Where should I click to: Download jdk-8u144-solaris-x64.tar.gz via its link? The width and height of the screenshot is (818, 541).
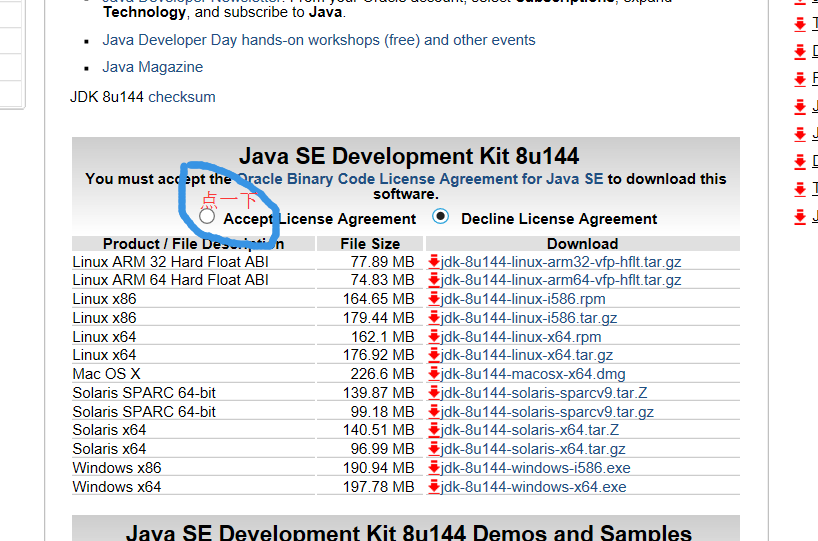533,449
